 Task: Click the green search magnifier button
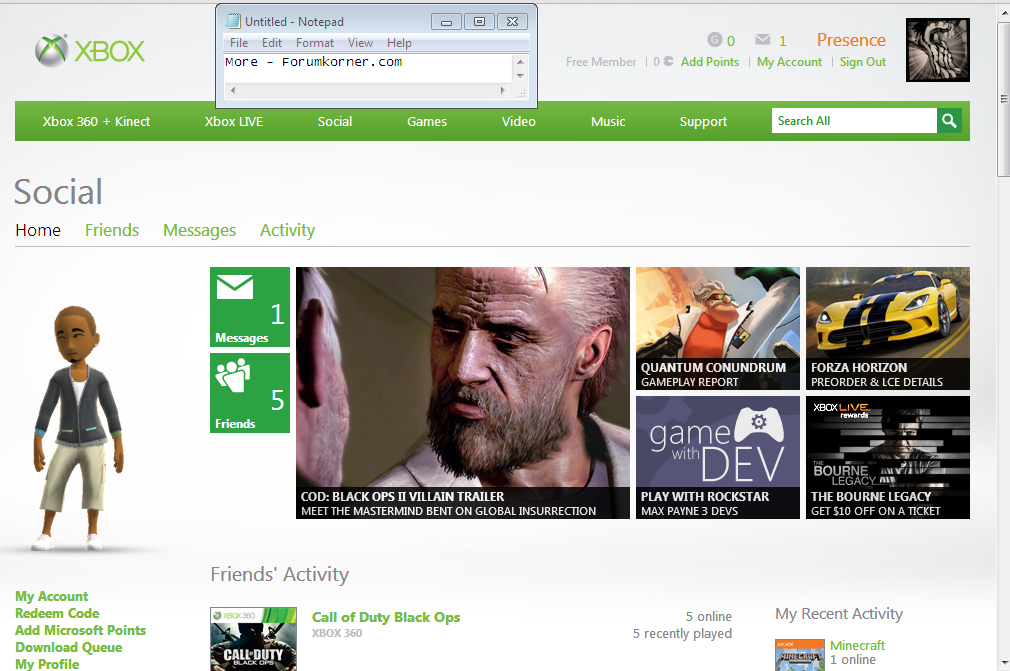coord(949,120)
